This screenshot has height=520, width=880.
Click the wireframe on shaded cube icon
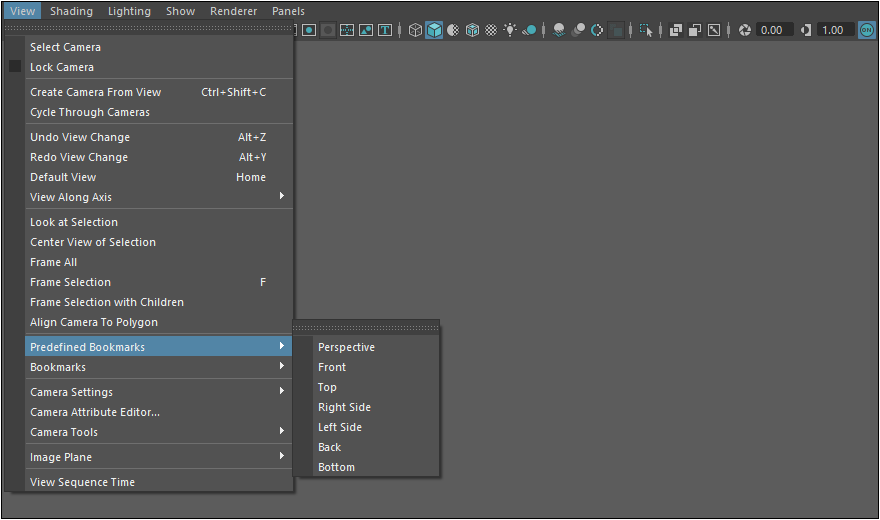(x=472, y=30)
